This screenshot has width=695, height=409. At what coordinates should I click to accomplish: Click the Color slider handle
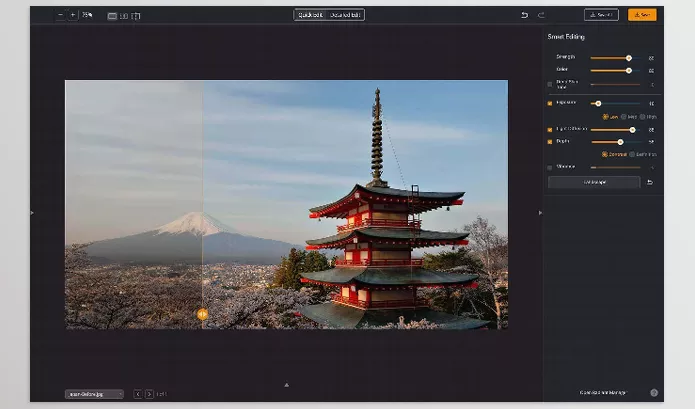[629, 70]
